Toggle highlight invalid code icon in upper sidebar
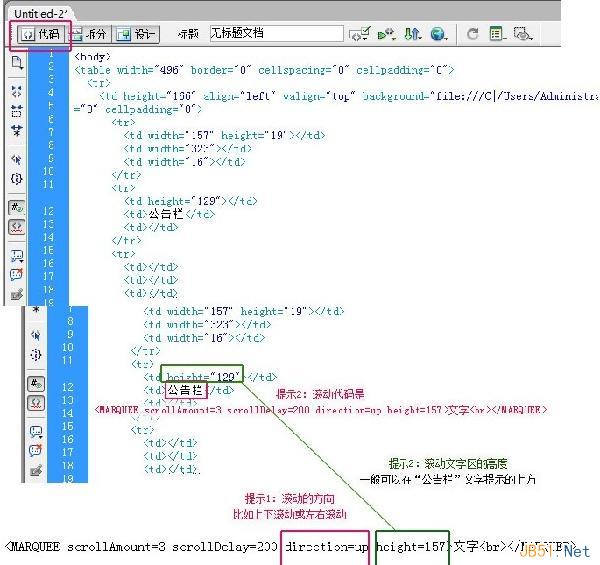 tap(16, 227)
